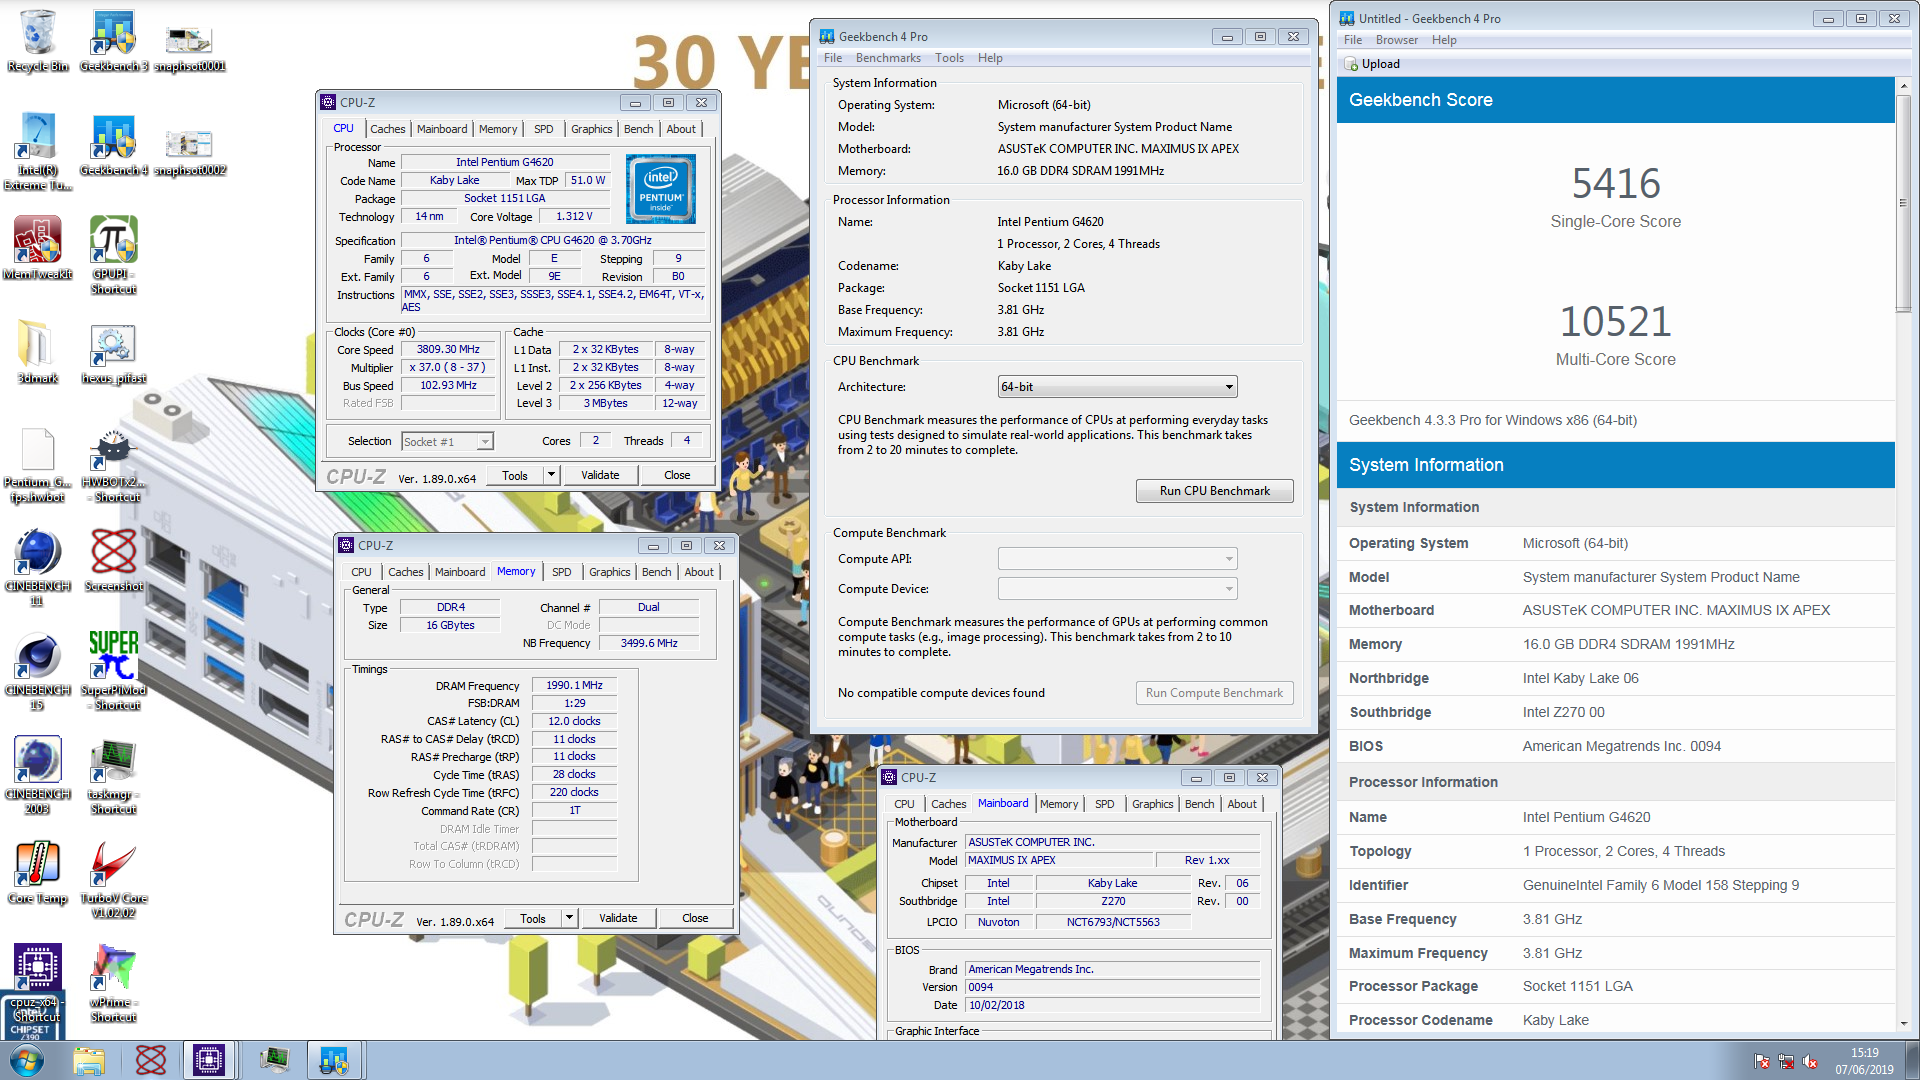Launch TurboV Core desktop icon

(x=113, y=878)
